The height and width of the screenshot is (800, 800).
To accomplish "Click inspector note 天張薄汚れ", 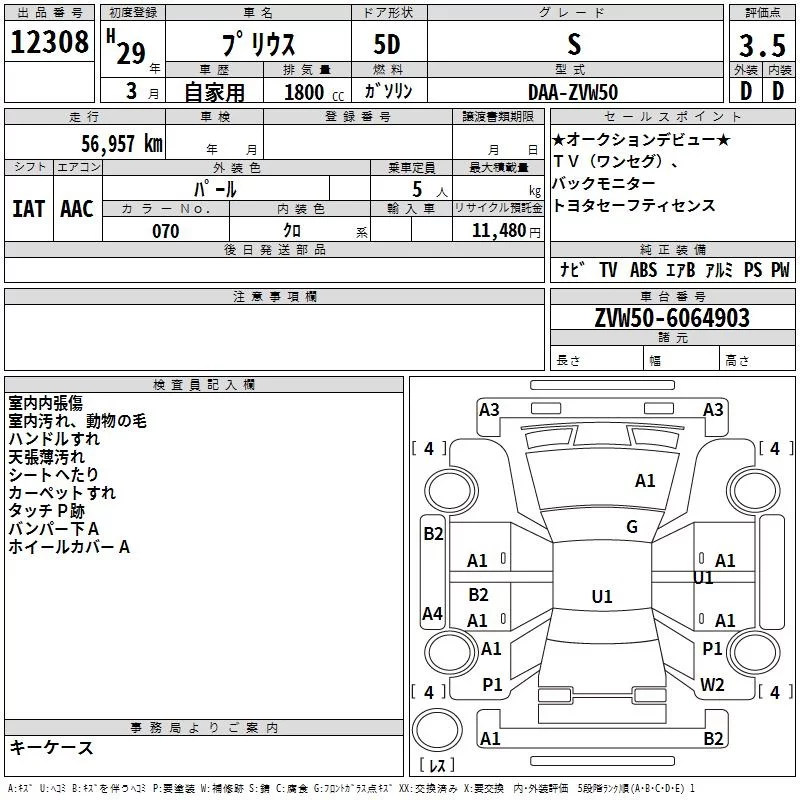I will click(46, 457).
